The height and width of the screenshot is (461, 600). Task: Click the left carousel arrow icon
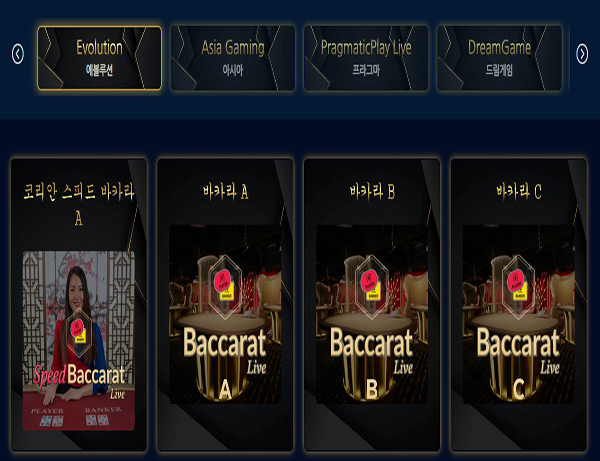tap(18, 54)
